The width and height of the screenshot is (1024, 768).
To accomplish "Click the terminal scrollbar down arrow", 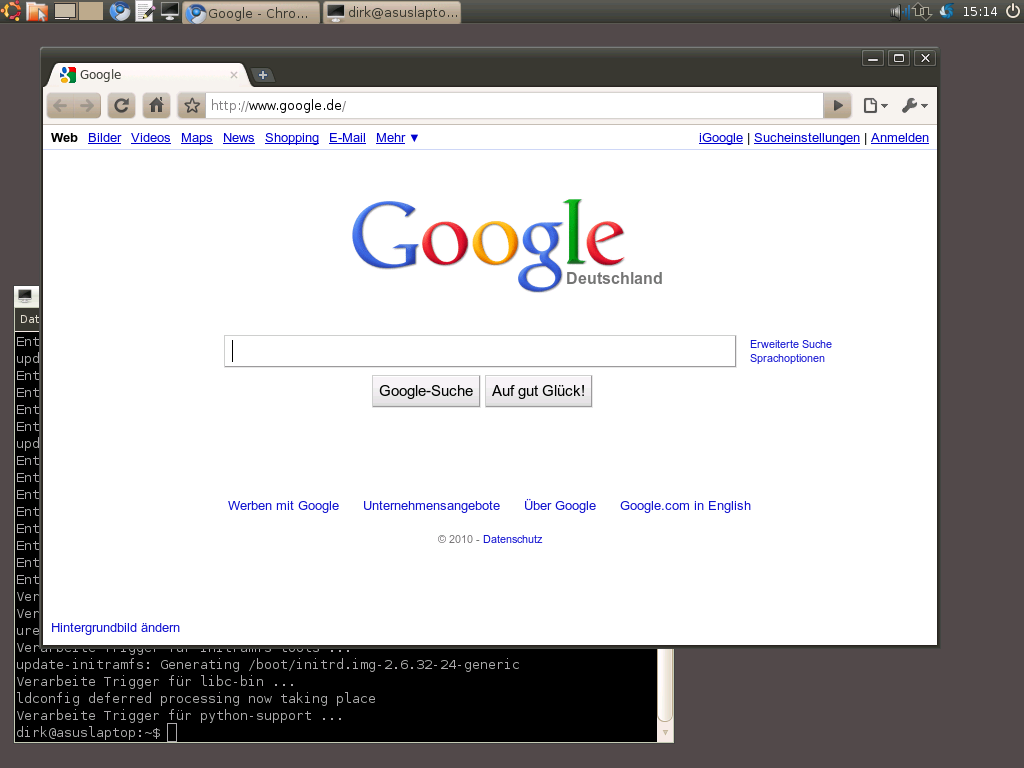I will (665, 732).
